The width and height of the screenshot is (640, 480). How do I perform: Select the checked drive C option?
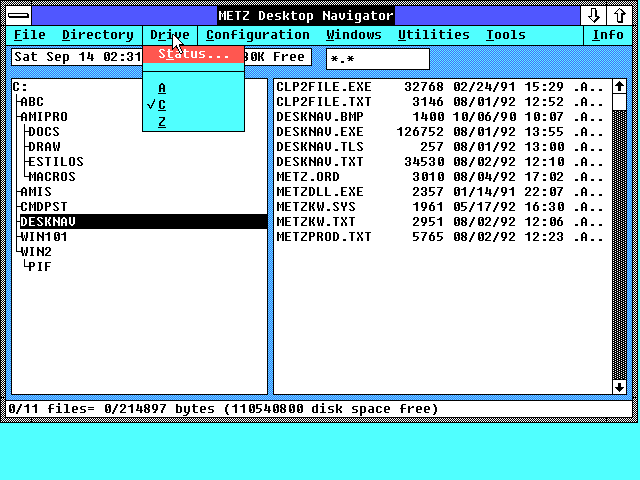coord(162,105)
